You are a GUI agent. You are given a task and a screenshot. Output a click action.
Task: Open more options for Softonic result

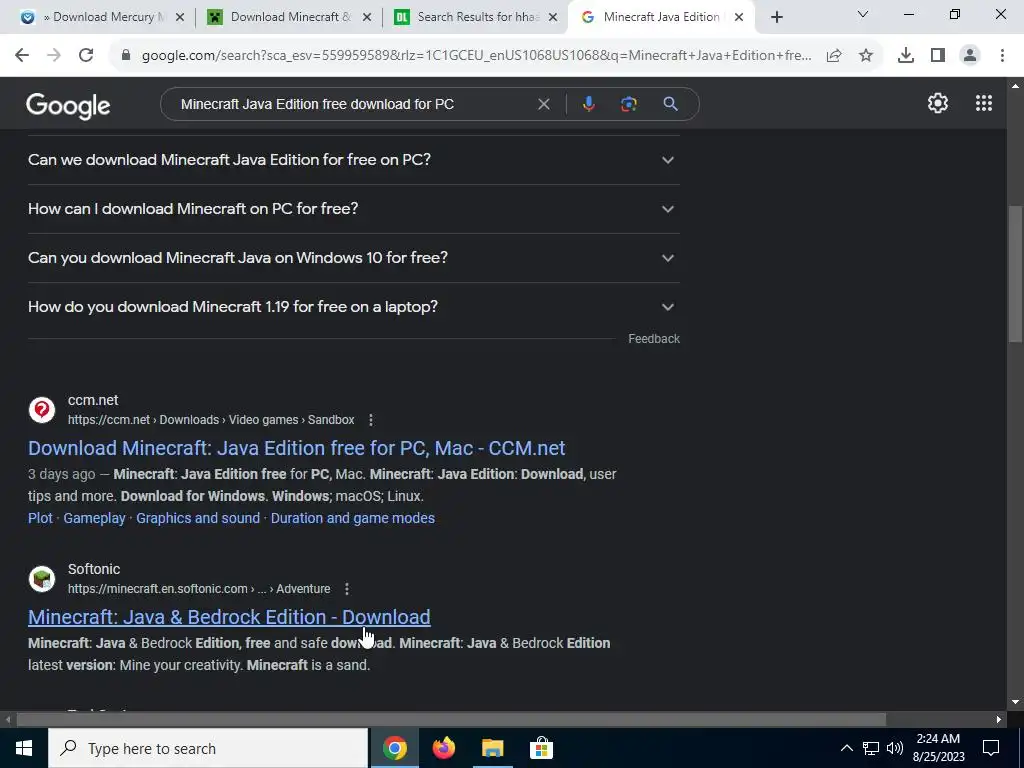pos(347,589)
